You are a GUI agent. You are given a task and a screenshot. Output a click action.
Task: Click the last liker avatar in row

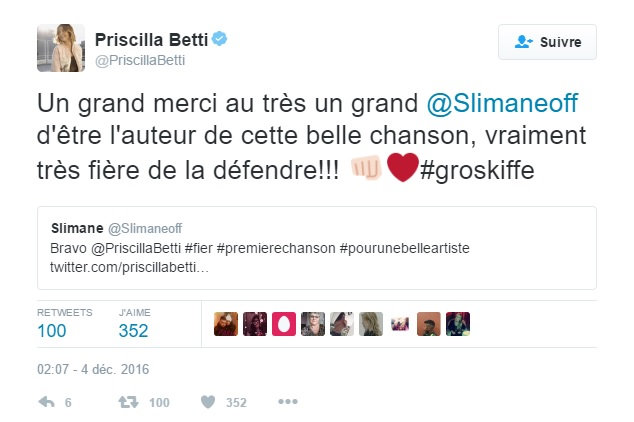(x=458, y=324)
